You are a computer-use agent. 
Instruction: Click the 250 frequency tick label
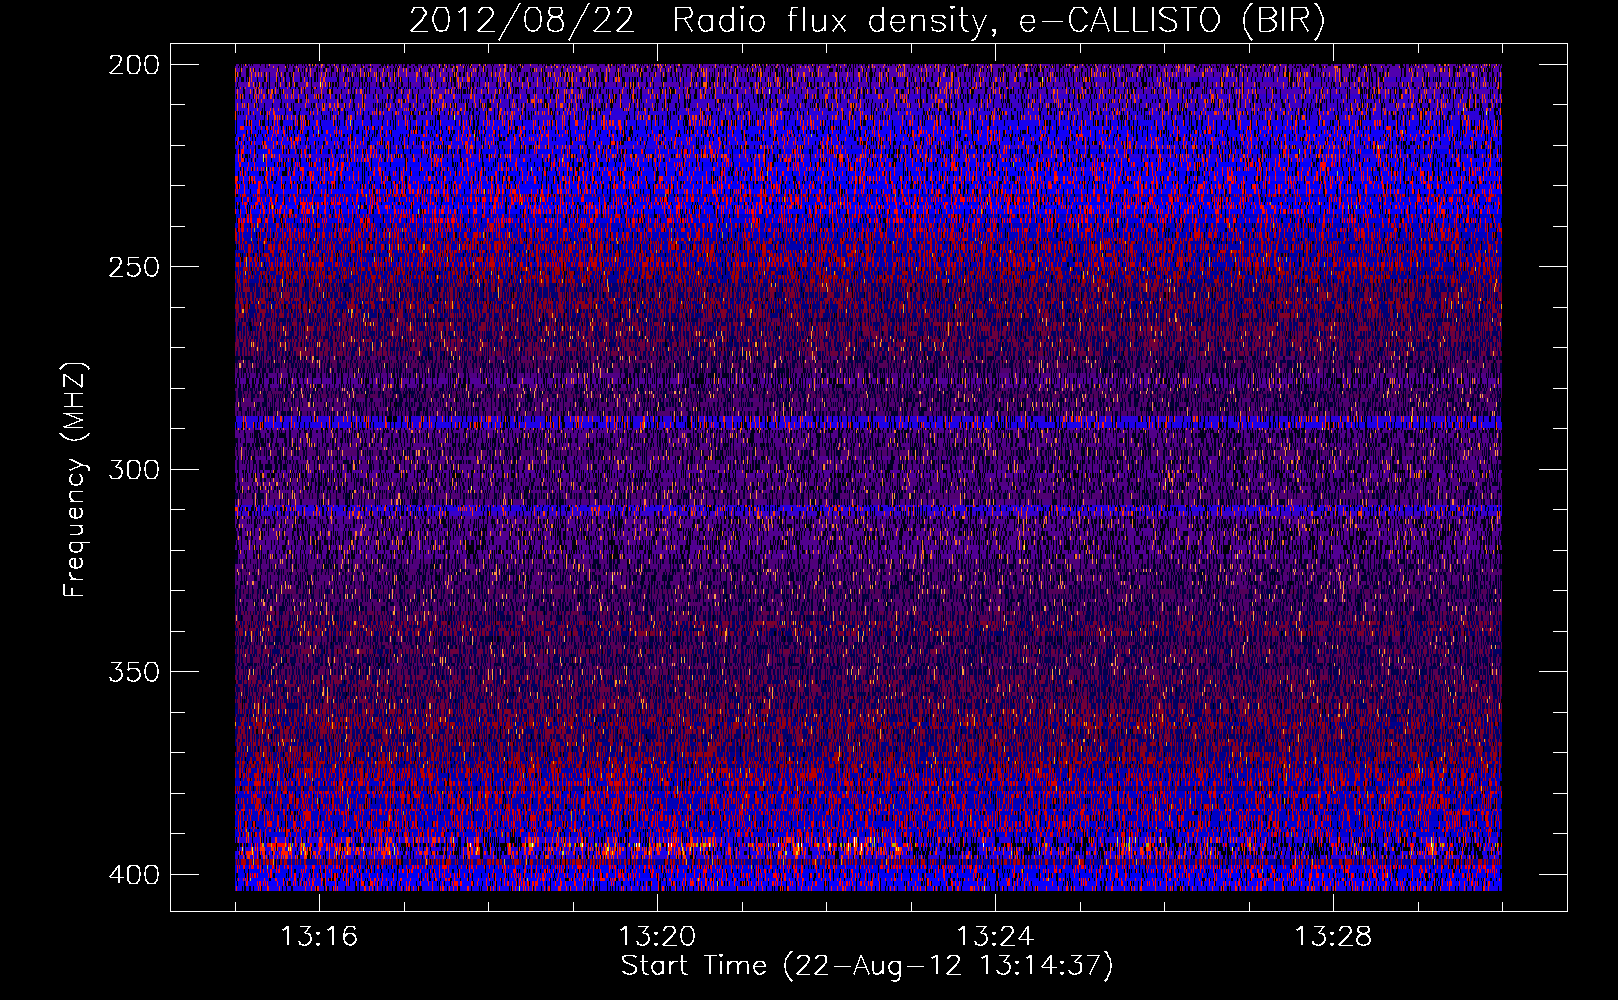tap(133, 267)
